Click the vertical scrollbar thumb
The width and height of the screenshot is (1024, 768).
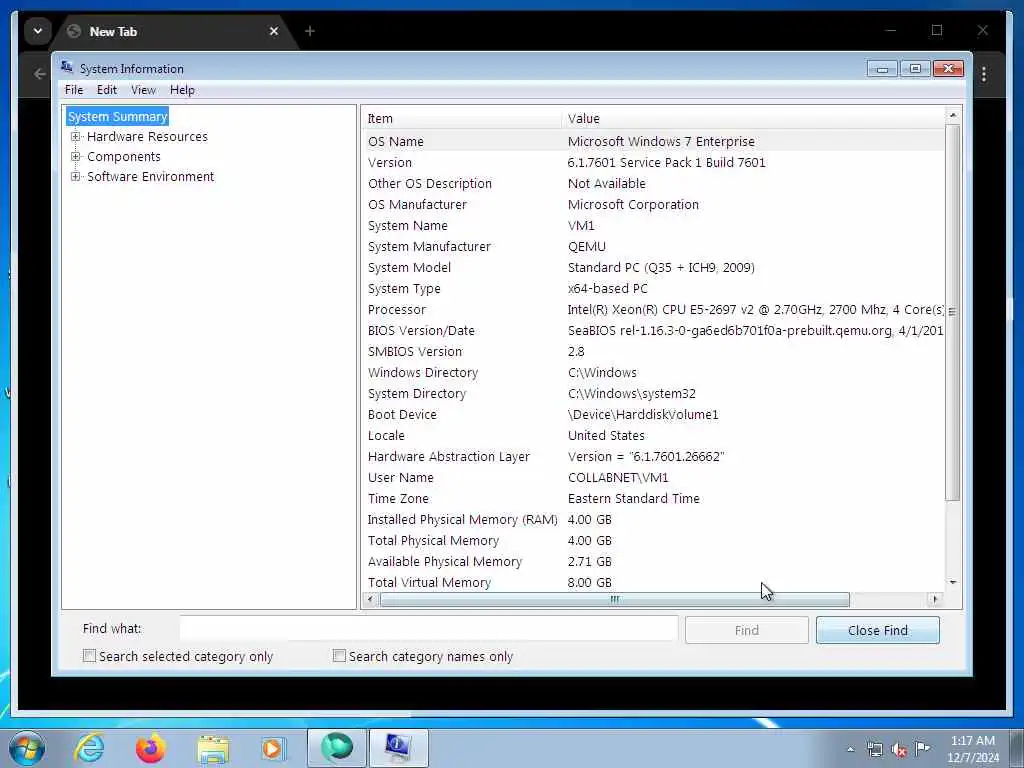[953, 312]
